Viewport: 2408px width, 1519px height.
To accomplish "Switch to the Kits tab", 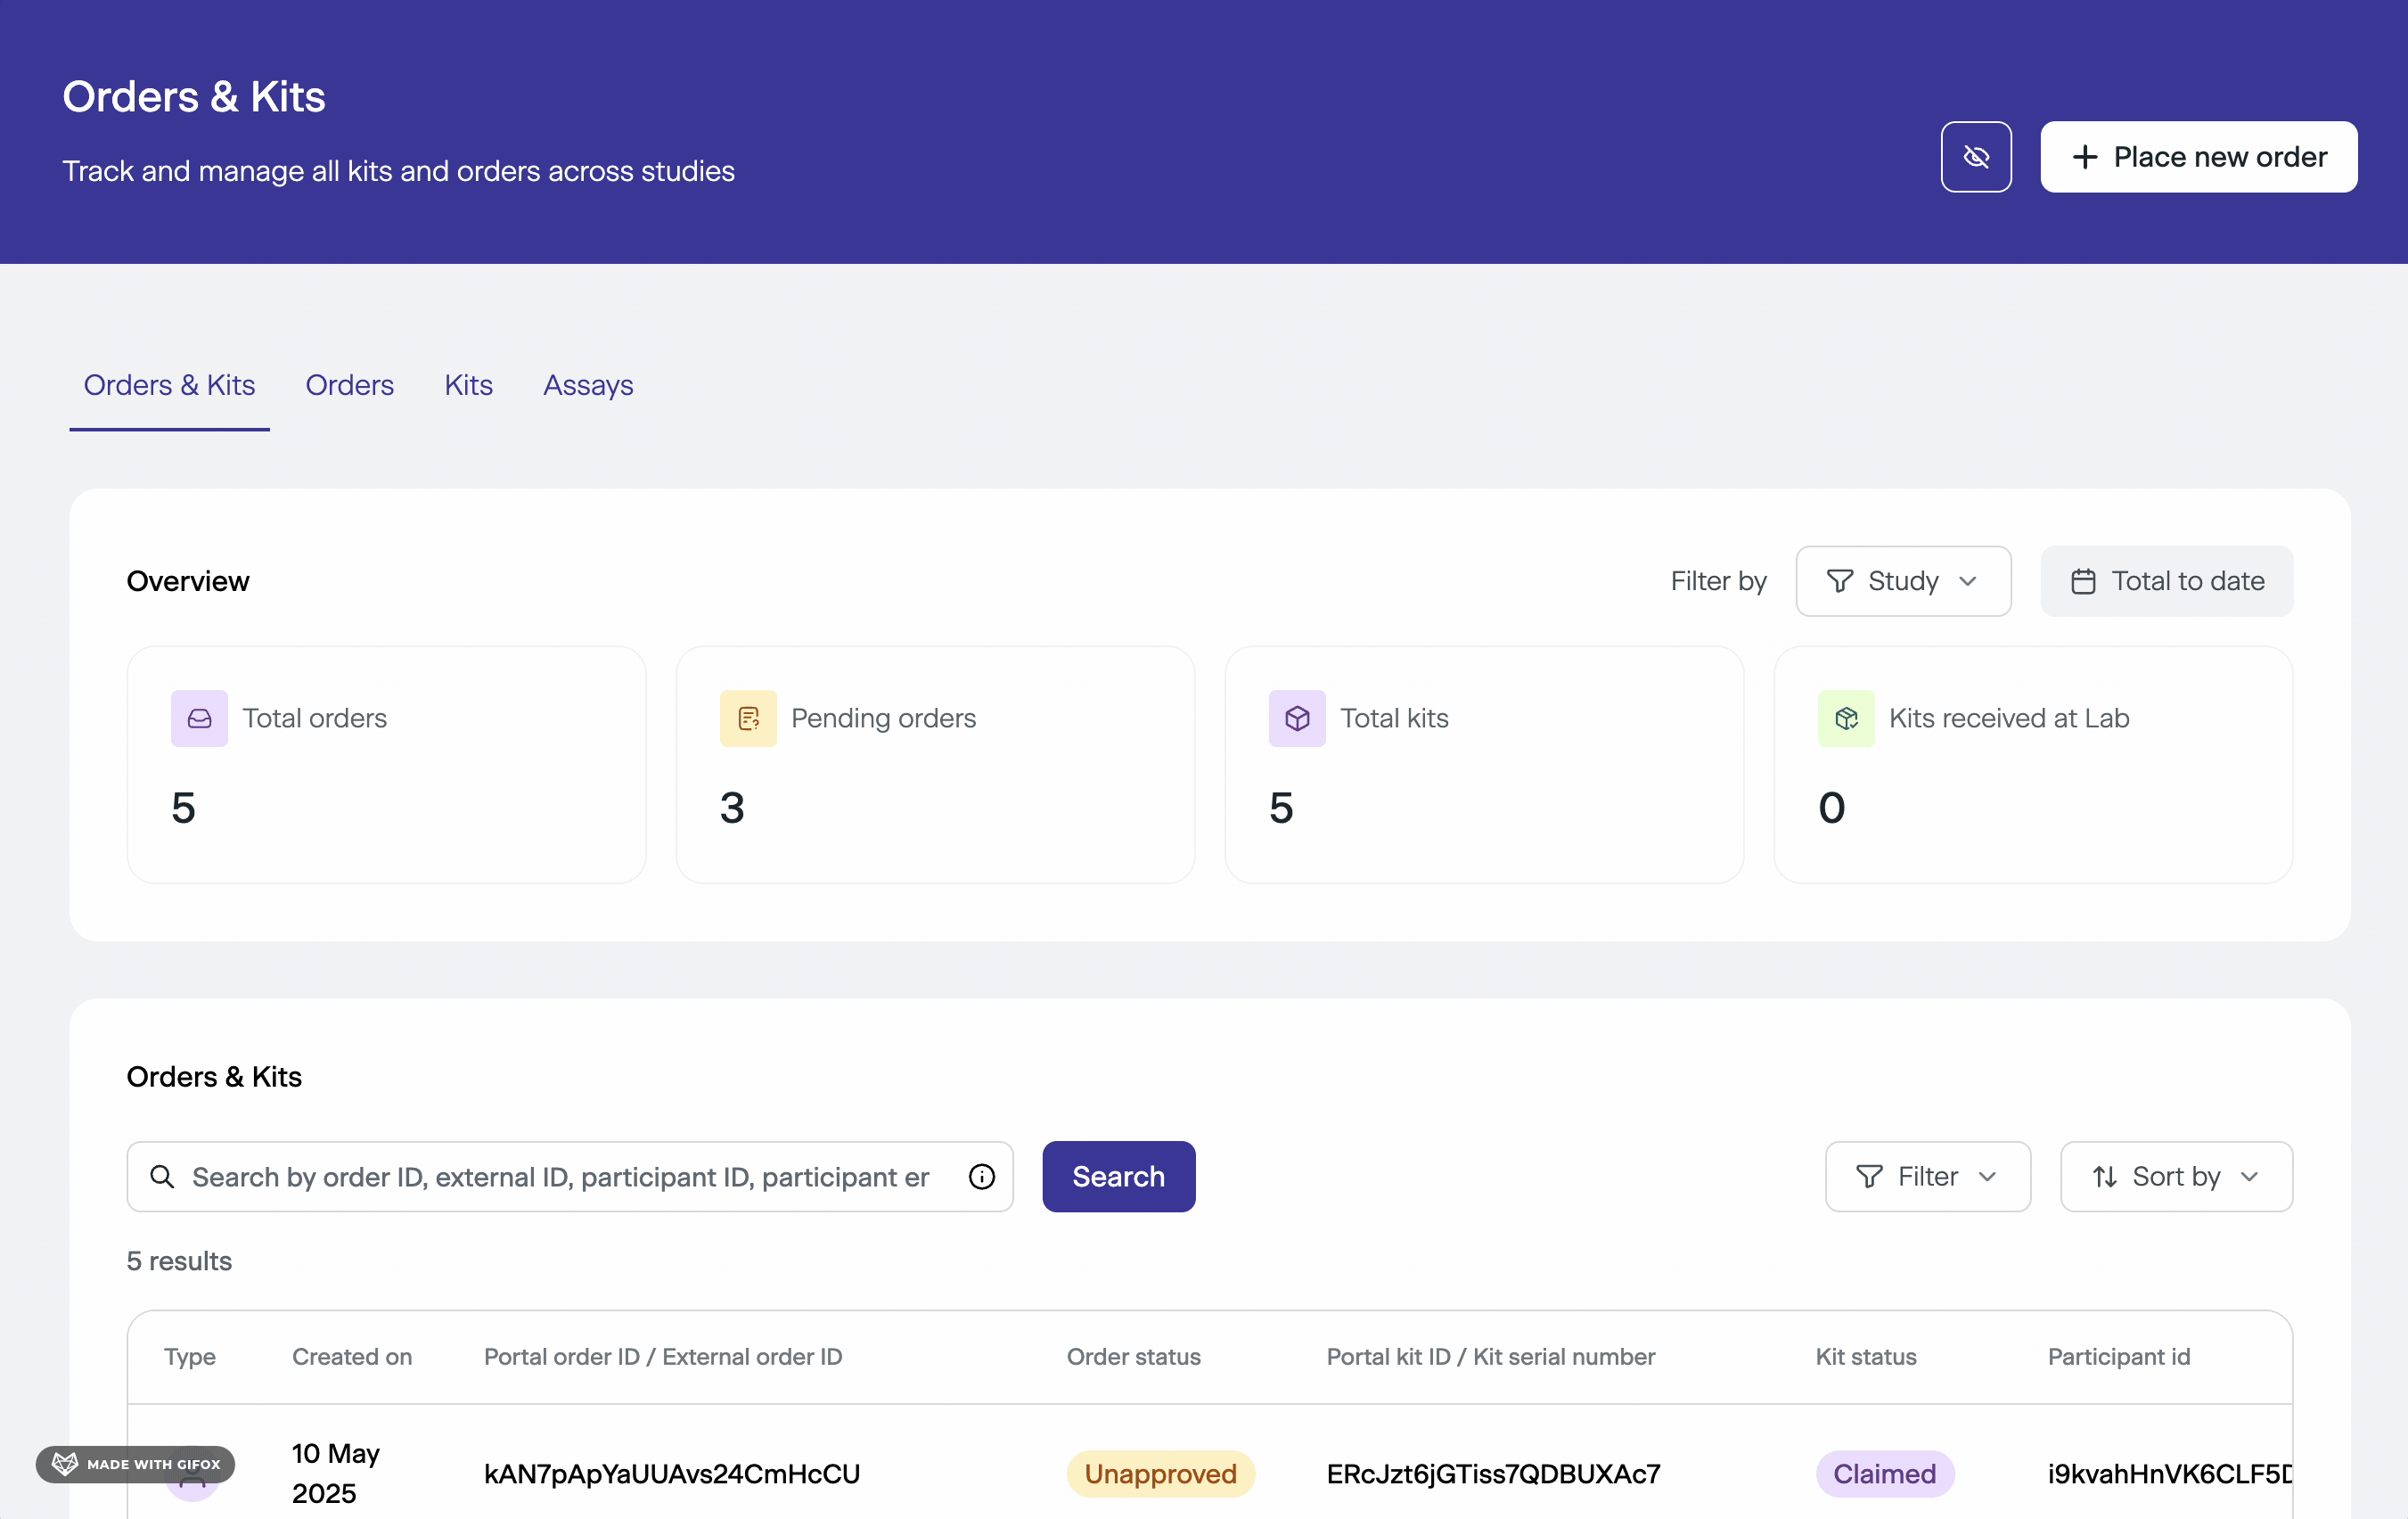I will tap(468, 385).
